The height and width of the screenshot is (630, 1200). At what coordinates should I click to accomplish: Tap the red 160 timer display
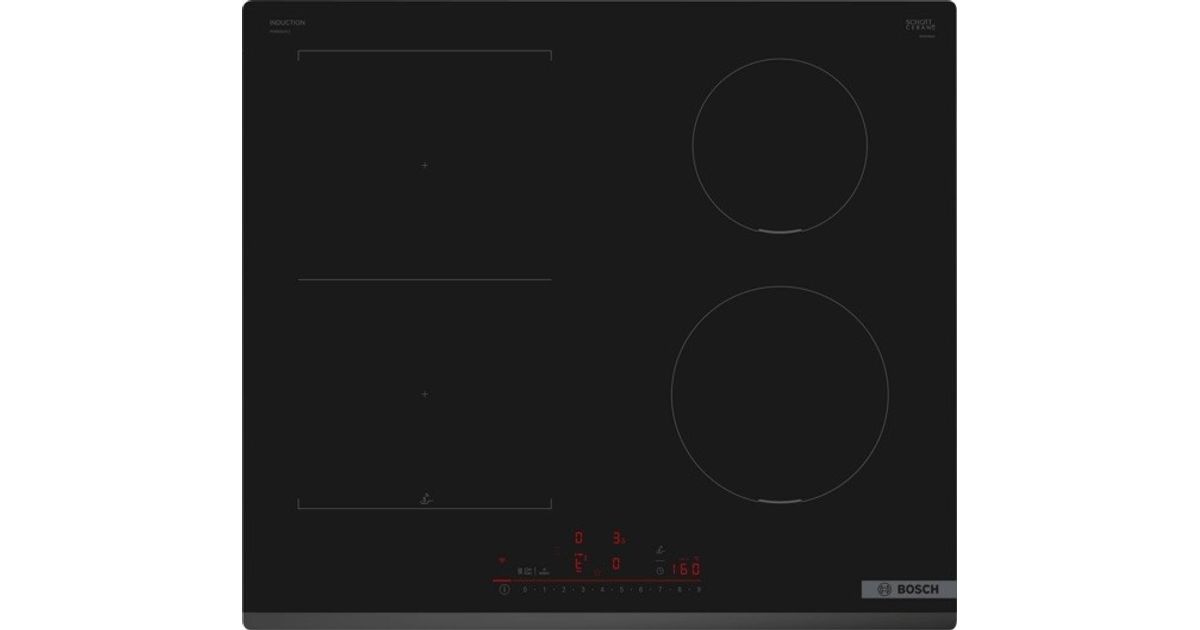pos(685,567)
